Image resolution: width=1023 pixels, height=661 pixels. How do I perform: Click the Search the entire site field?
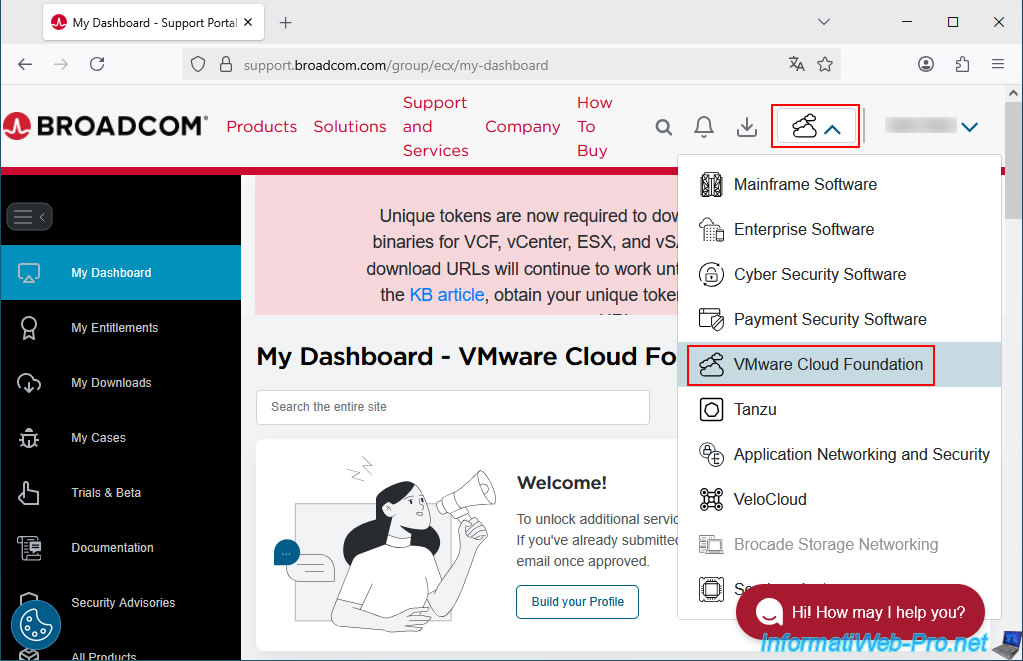coord(452,407)
